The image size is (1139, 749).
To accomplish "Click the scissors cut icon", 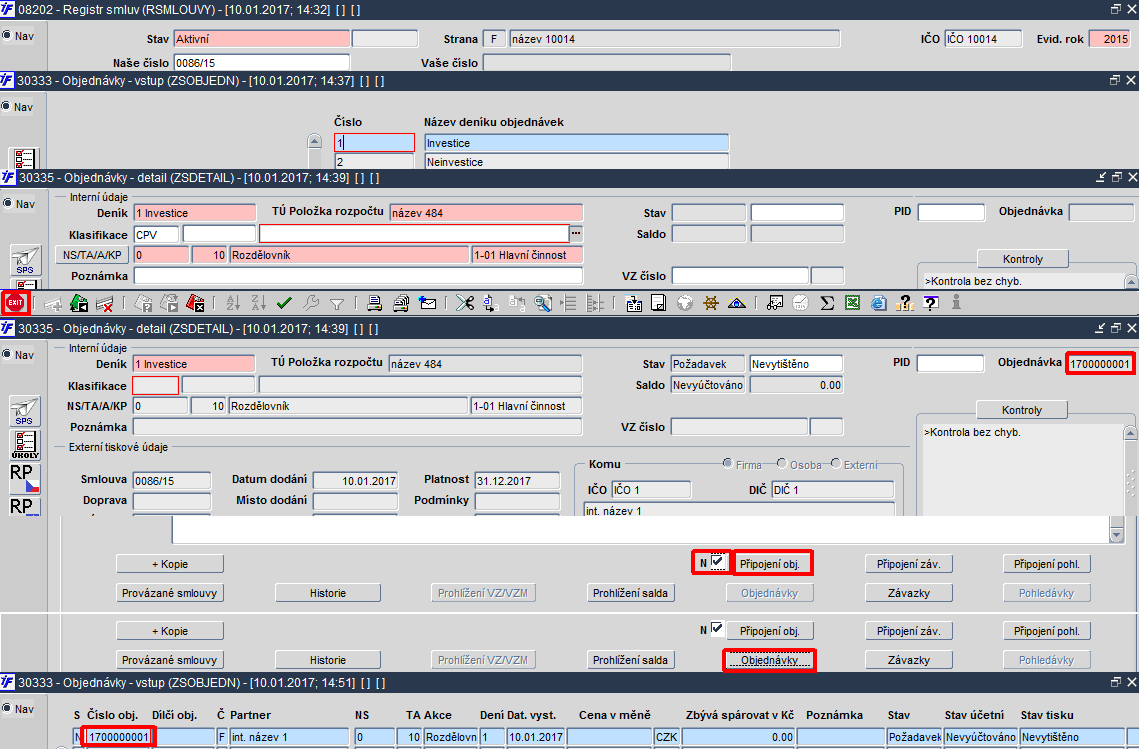I will [465, 303].
